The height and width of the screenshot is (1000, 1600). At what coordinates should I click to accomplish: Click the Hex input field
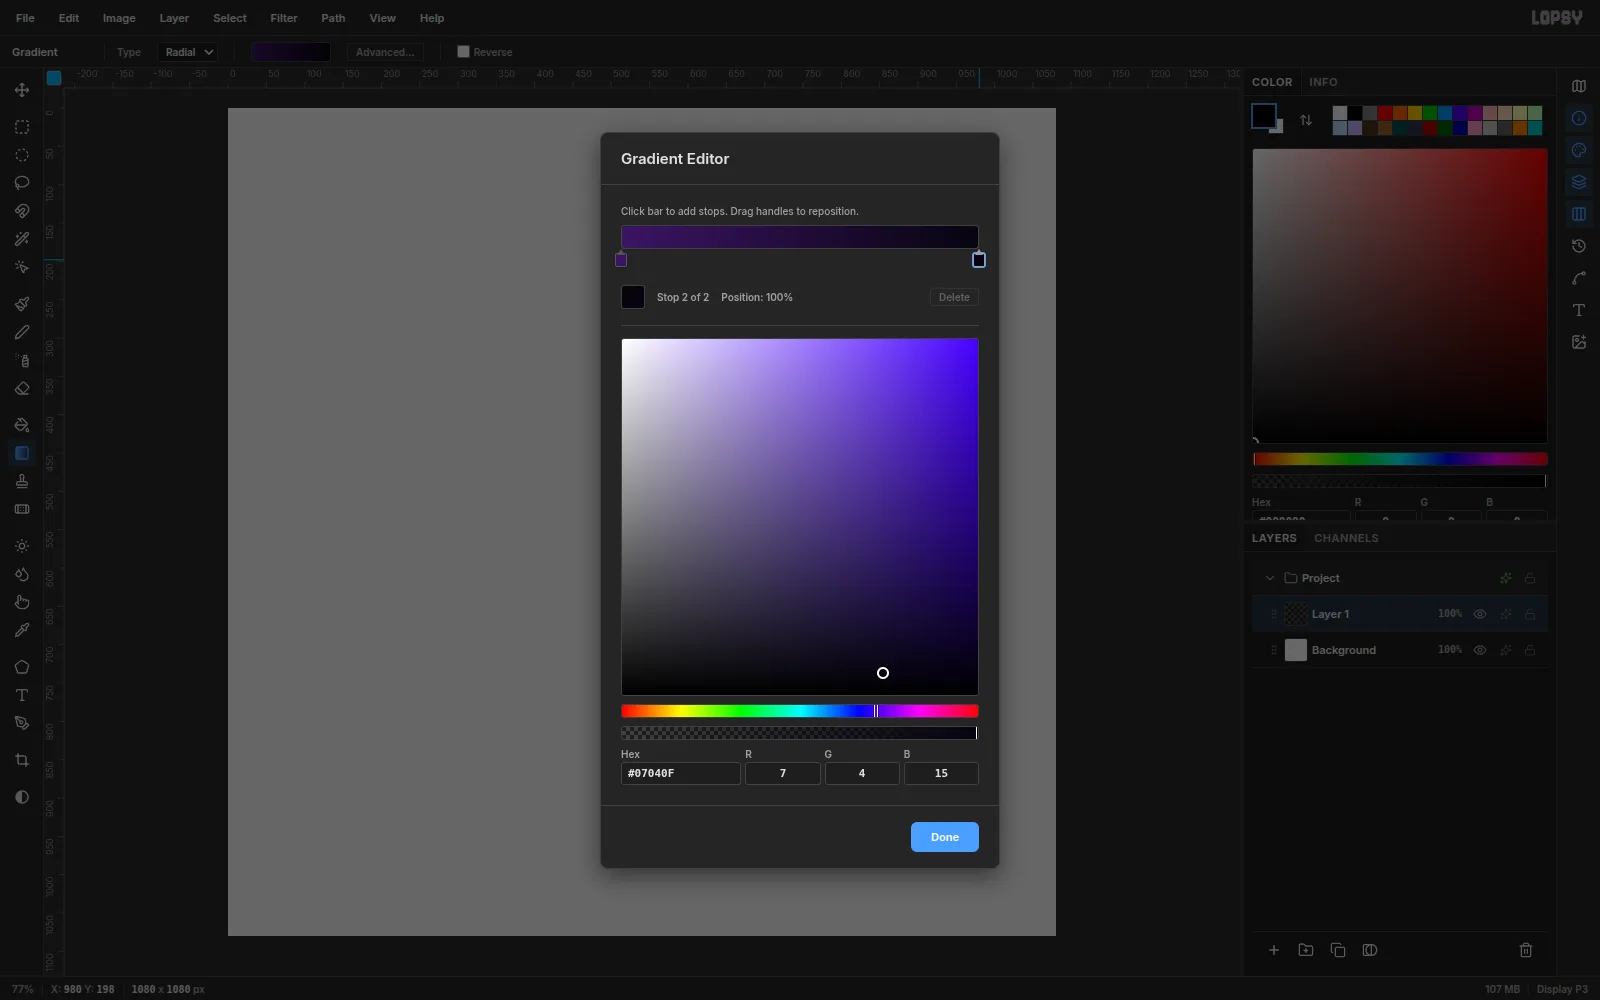681,773
